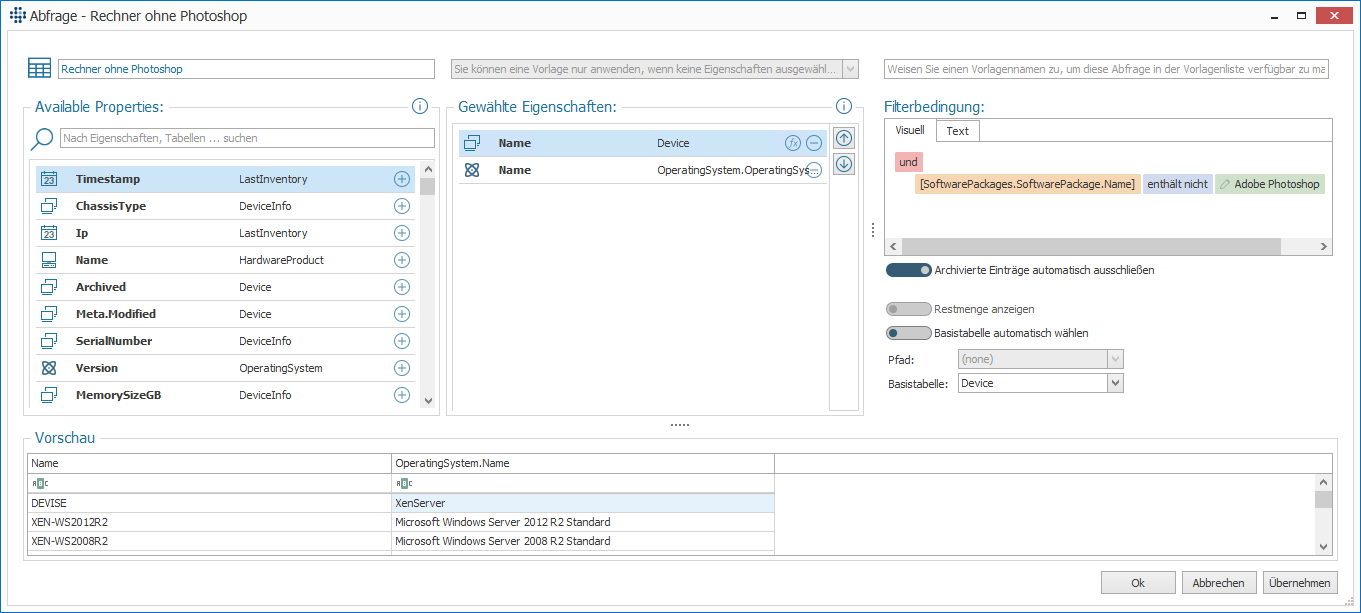Click the Übernehmen button

coord(1300,583)
